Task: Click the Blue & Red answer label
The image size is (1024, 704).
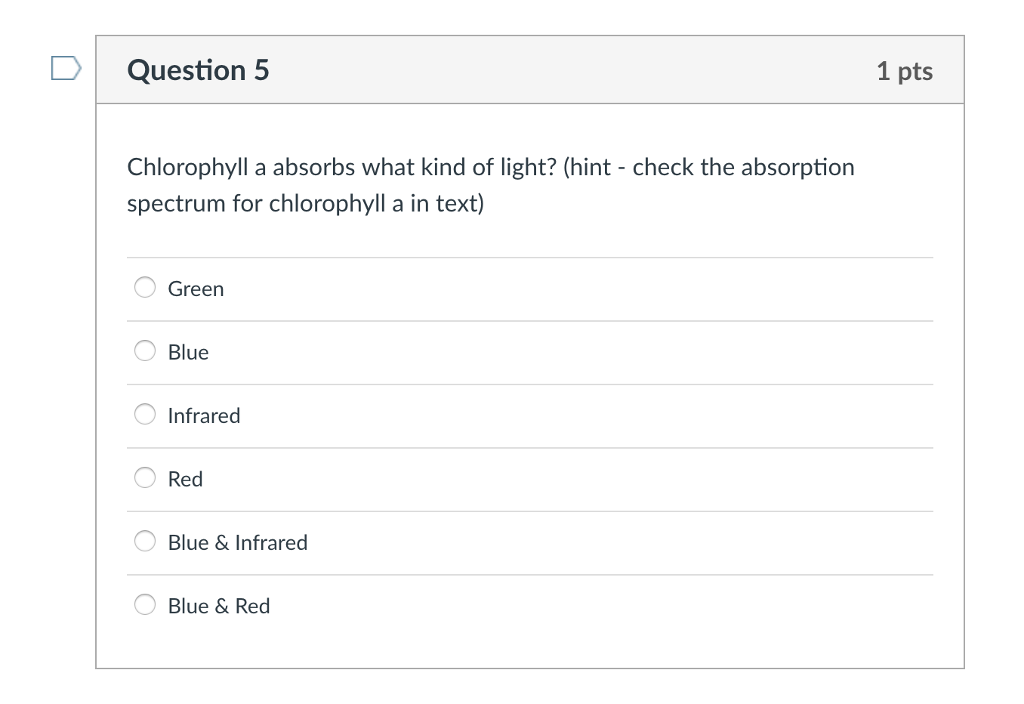Action: click(219, 606)
